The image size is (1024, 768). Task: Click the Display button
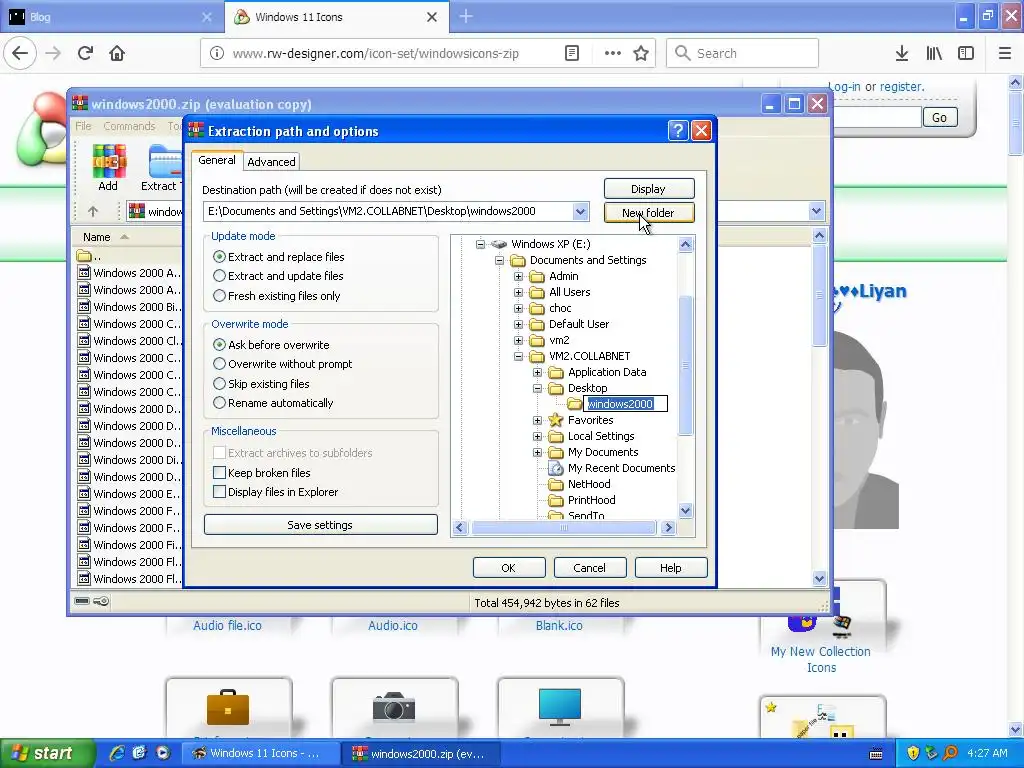click(x=648, y=189)
